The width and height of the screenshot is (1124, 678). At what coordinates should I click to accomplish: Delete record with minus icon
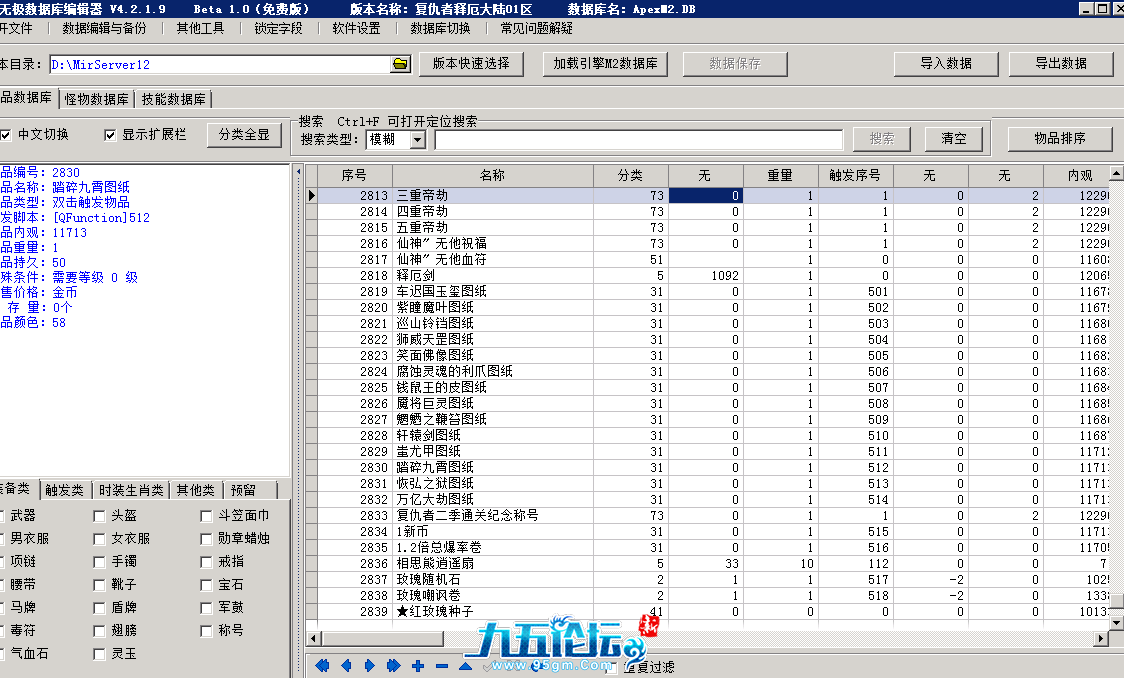[442, 666]
